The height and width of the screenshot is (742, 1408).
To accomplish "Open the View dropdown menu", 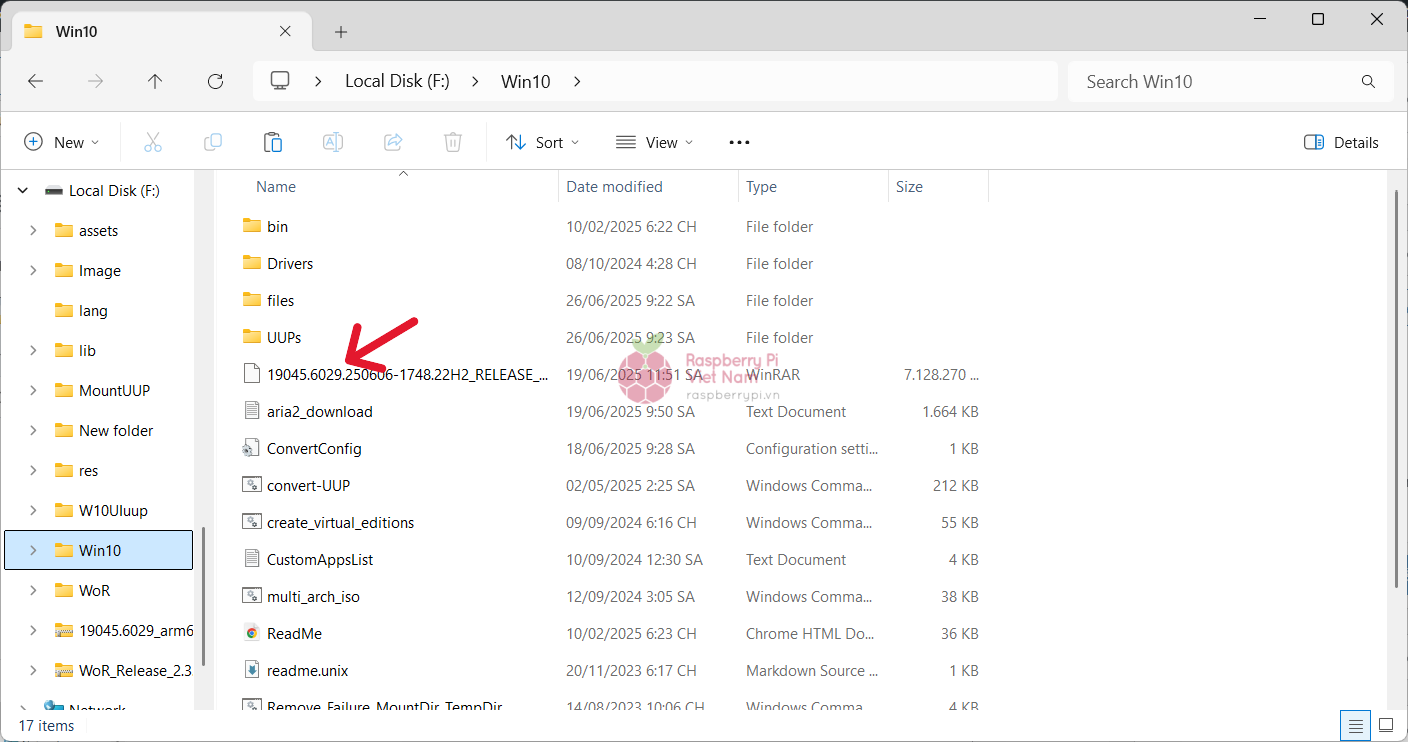I will point(654,142).
